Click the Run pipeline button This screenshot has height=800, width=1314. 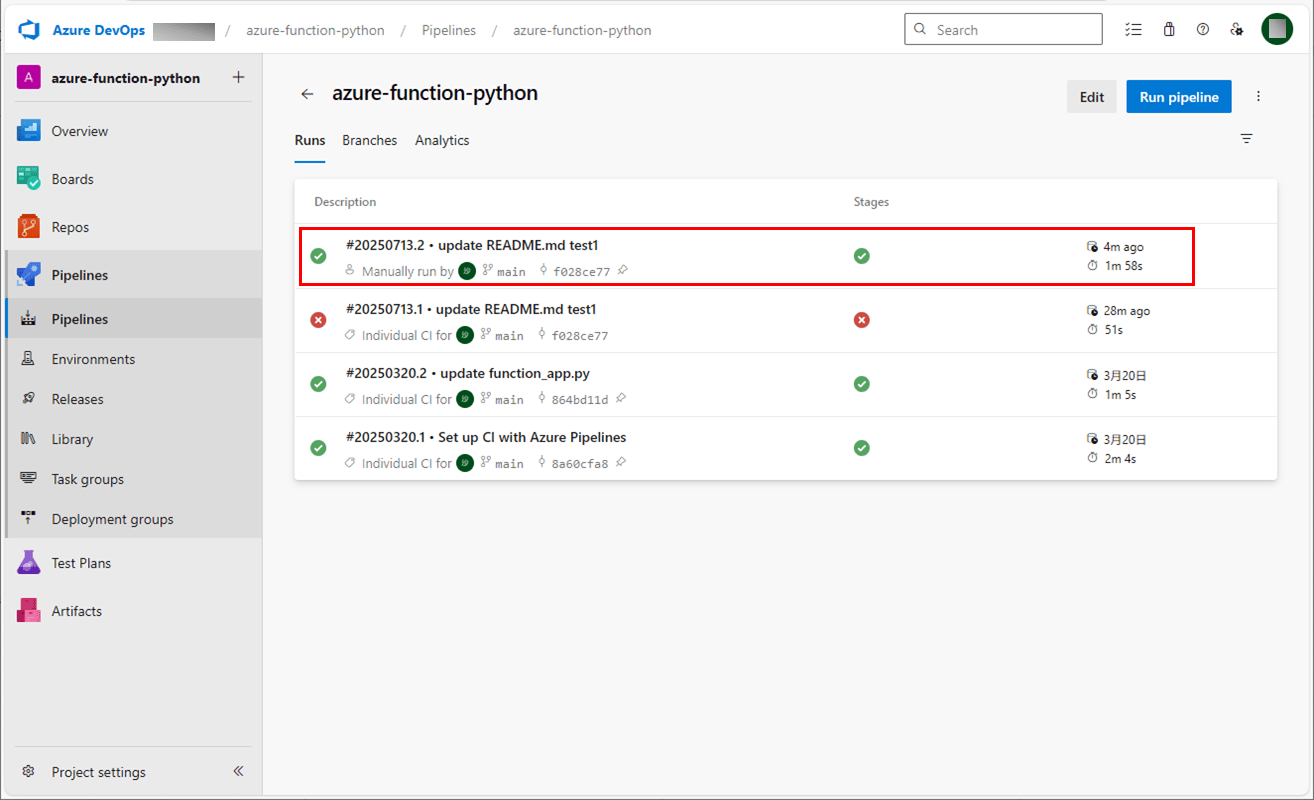coord(1179,97)
